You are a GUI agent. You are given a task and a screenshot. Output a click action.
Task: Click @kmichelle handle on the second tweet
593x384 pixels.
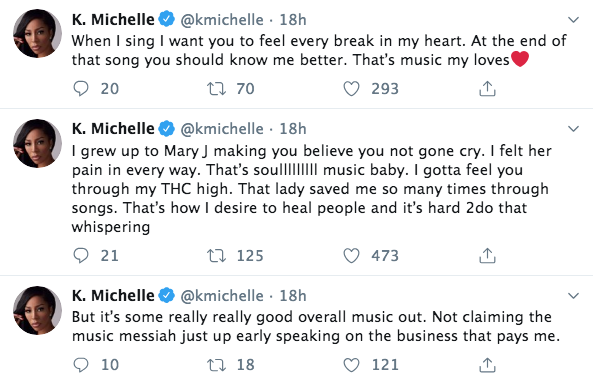click(x=222, y=129)
